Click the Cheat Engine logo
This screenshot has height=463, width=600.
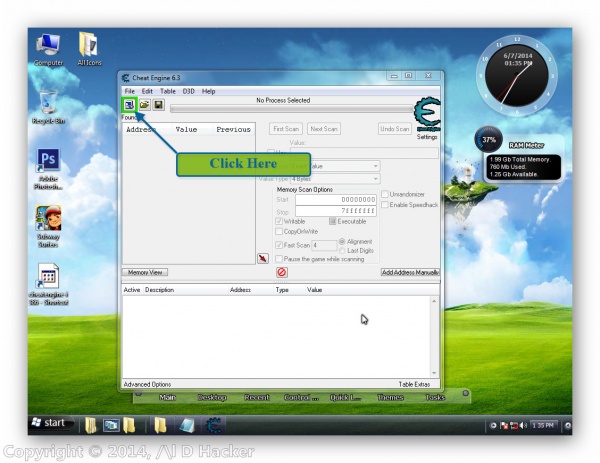tap(427, 114)
